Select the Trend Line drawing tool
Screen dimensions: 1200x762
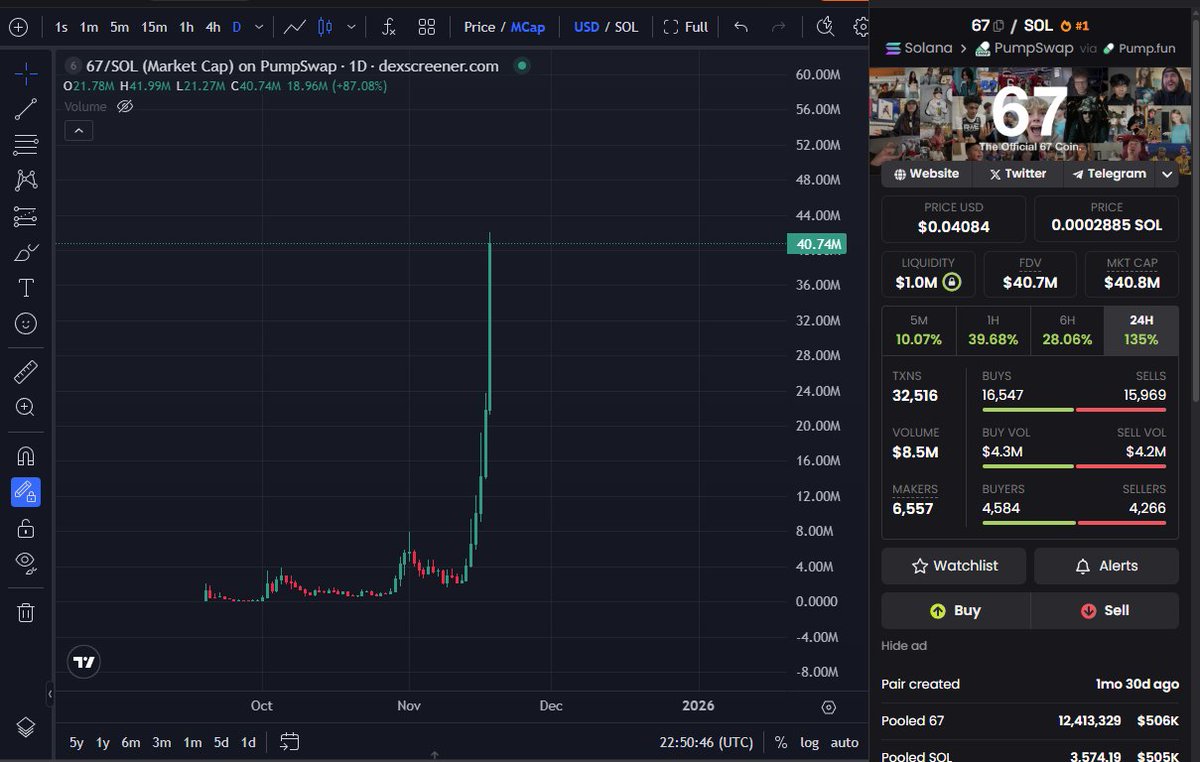[x=27, y=108]
